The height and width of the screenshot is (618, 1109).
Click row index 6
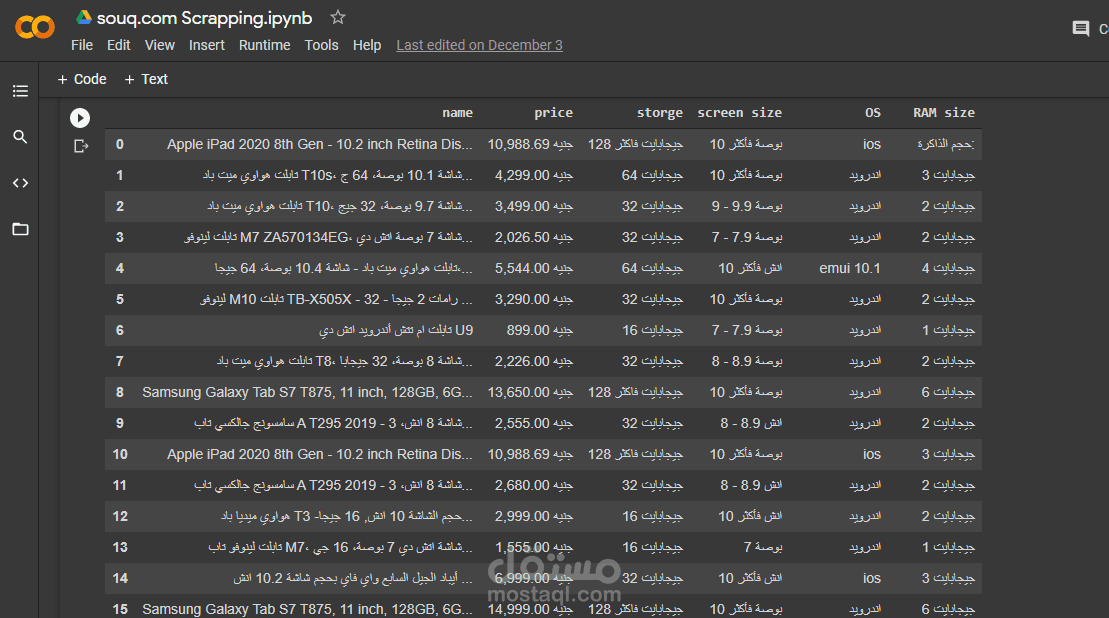pos(120,330)
